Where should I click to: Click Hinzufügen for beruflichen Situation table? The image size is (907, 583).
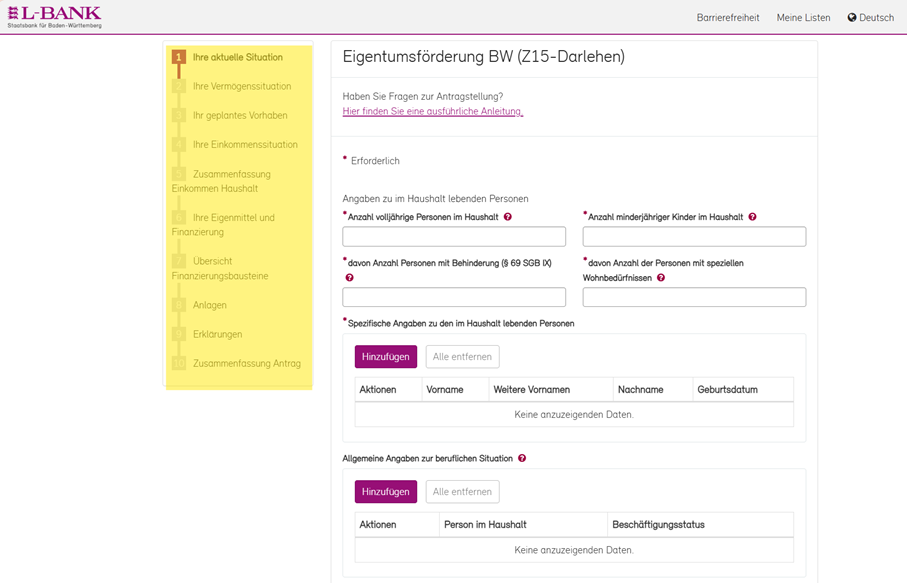[385, 492]
